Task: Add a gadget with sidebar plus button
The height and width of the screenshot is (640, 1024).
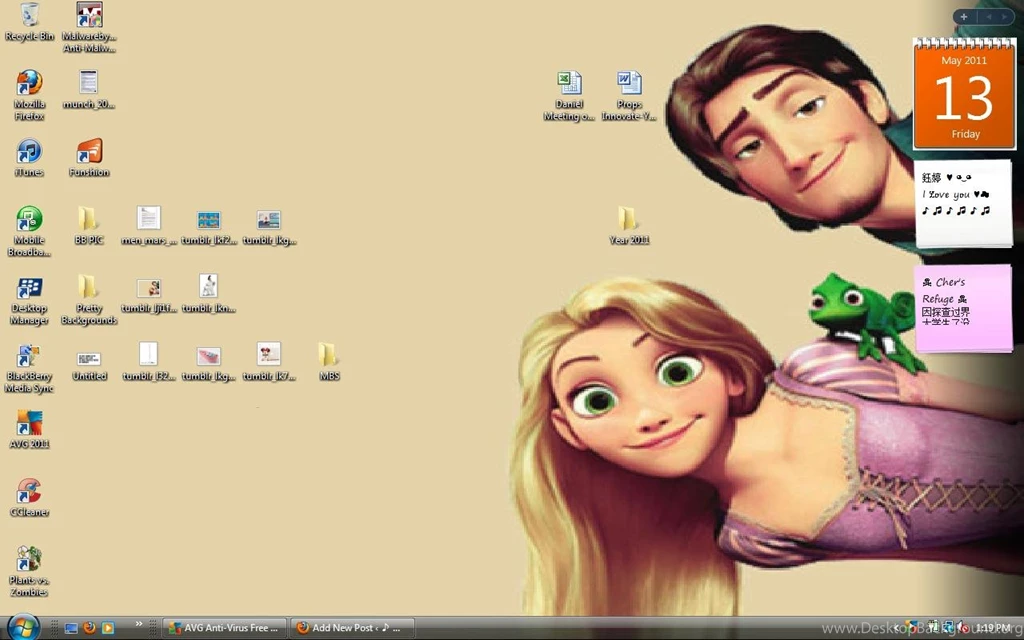Action: pos(963,17)
